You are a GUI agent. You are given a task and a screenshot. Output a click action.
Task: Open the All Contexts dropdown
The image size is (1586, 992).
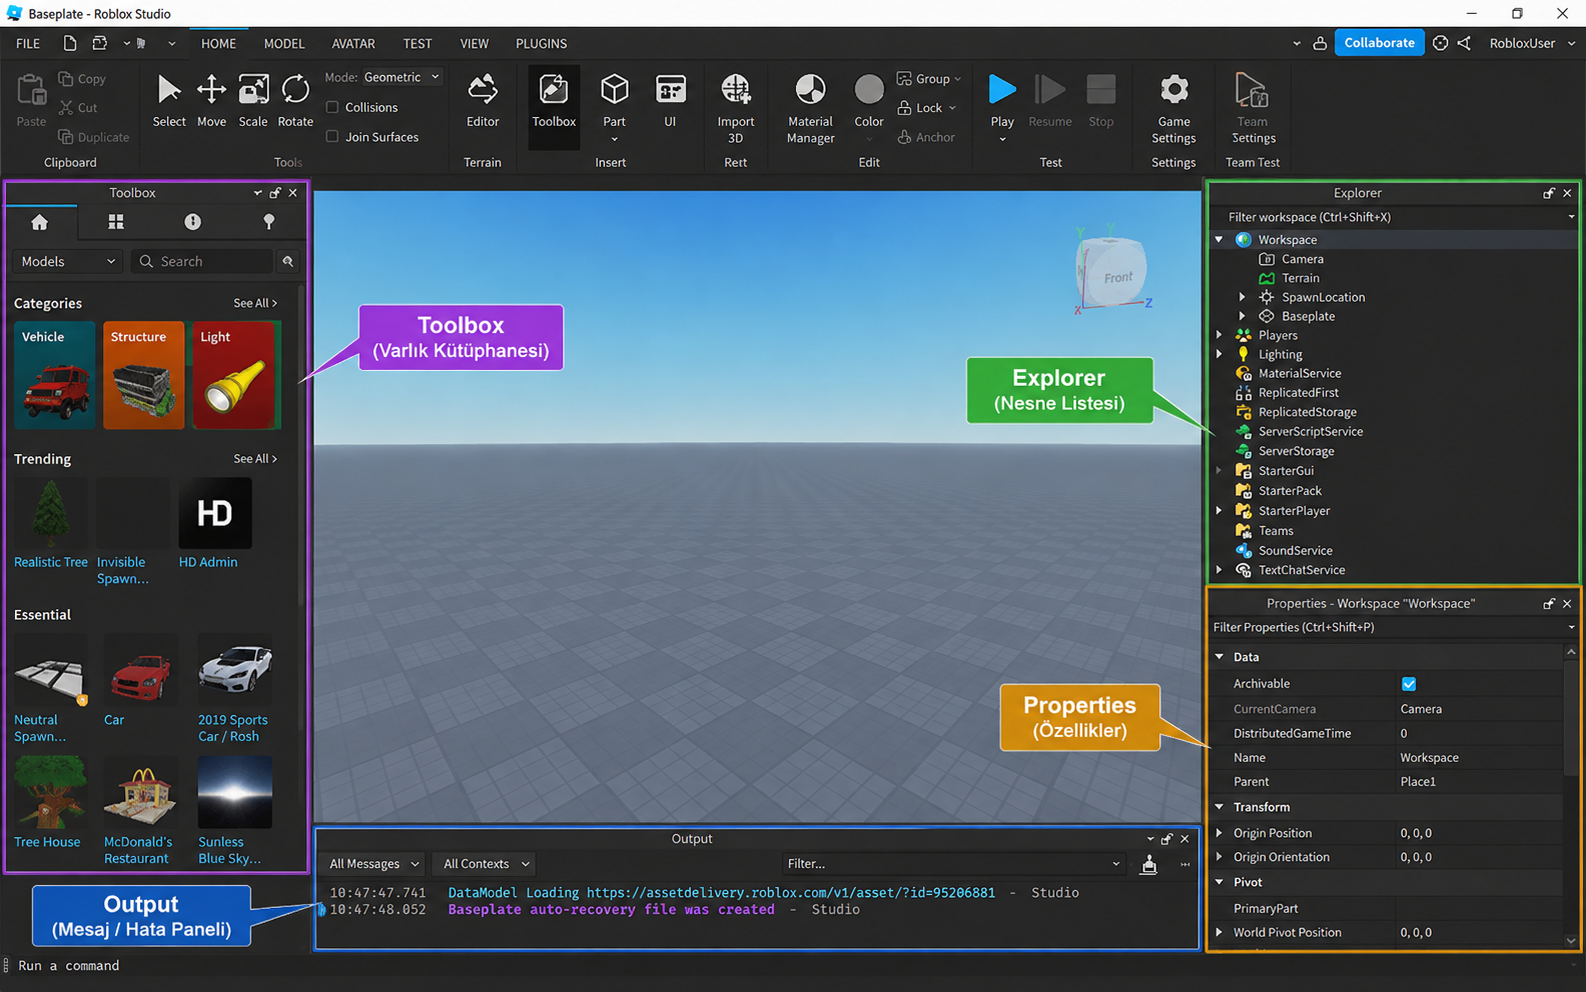click(x=486, y=864)
